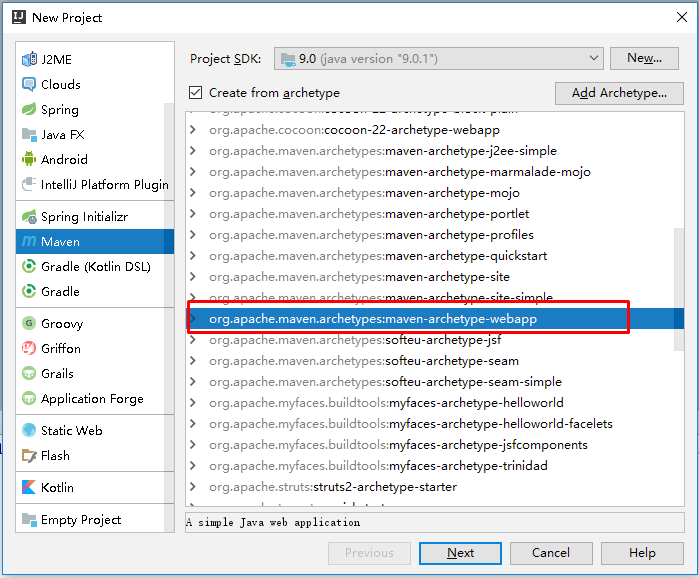699x578 pixels.
Task: Expand the maven-archetype-webapp node
Action: [194, 319]
